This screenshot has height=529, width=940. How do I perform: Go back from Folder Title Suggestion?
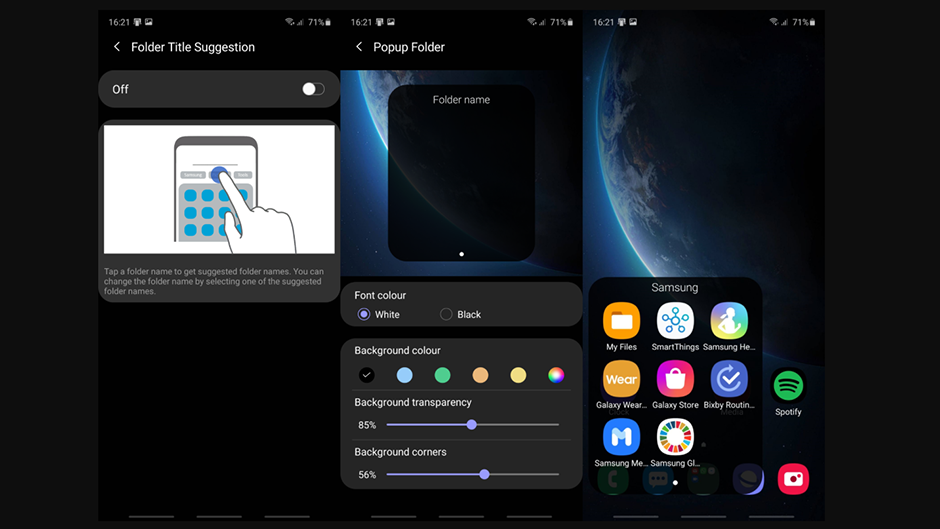(x=117, y=47)
